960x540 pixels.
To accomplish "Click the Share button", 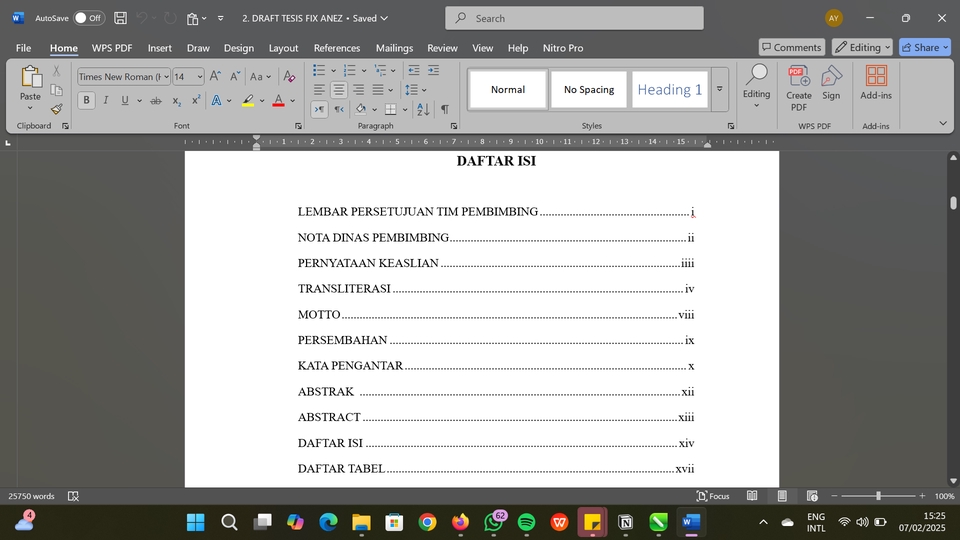I will click(924, 47).
